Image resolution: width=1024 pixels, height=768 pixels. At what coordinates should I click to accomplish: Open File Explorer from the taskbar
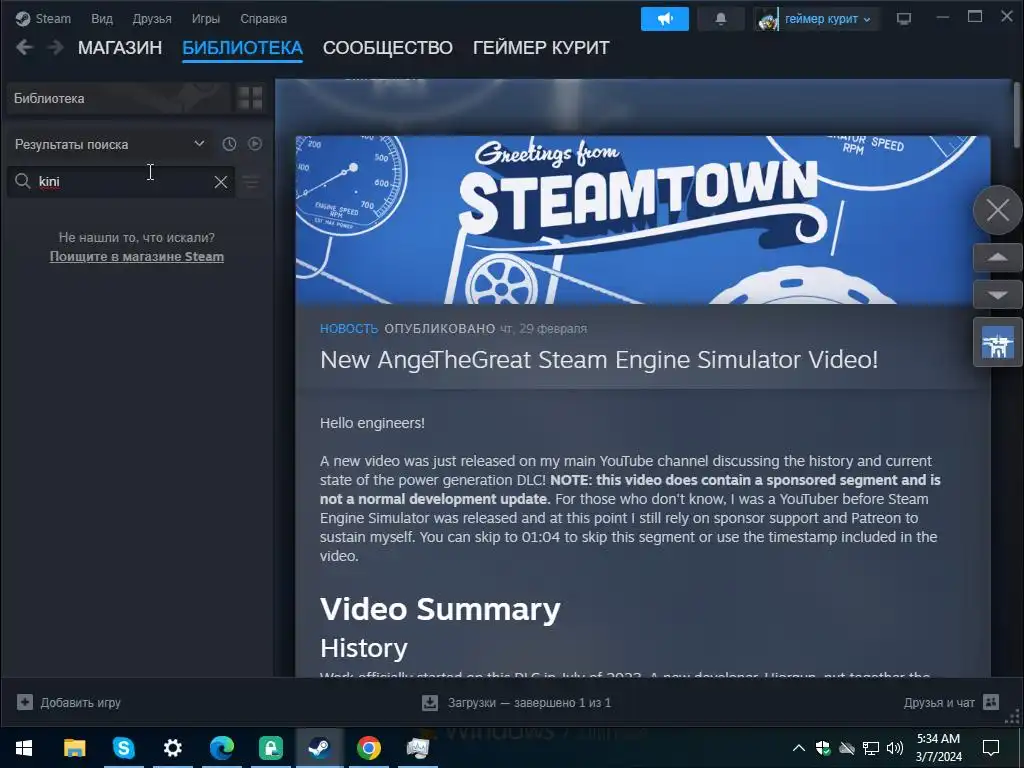point(74,748)
